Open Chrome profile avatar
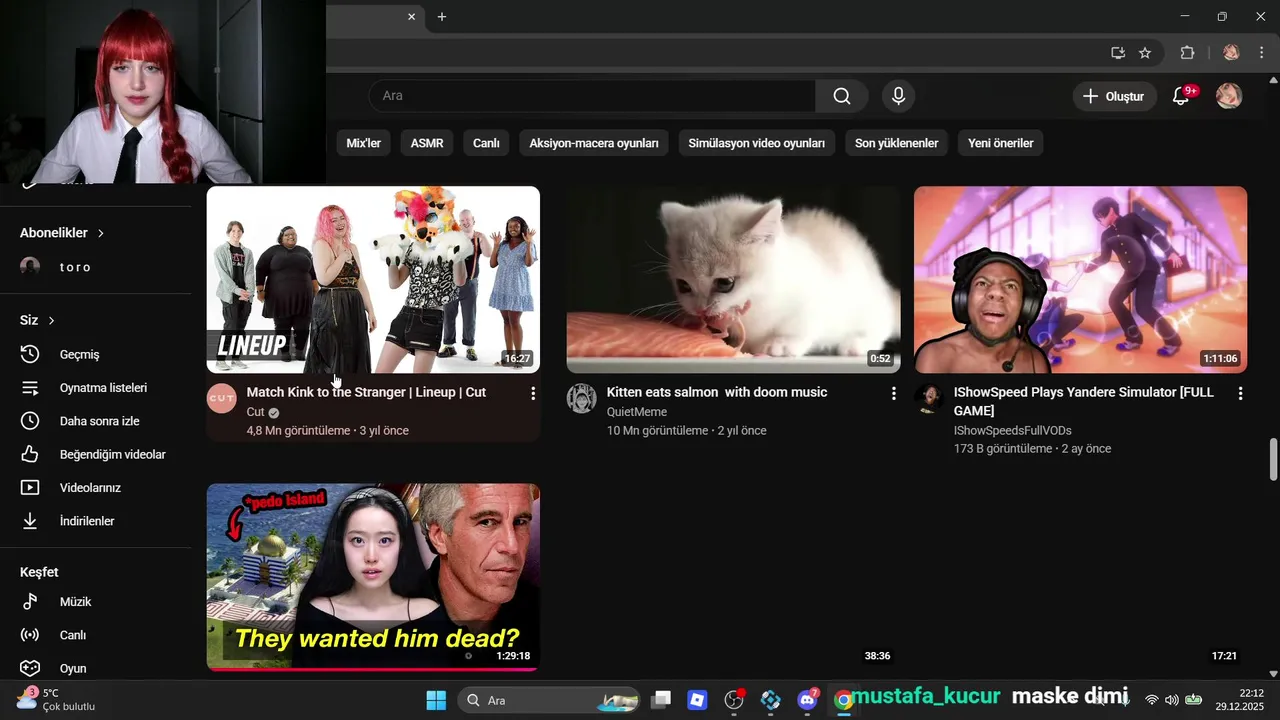1280x720 pixels. [x=1231, y=53]
